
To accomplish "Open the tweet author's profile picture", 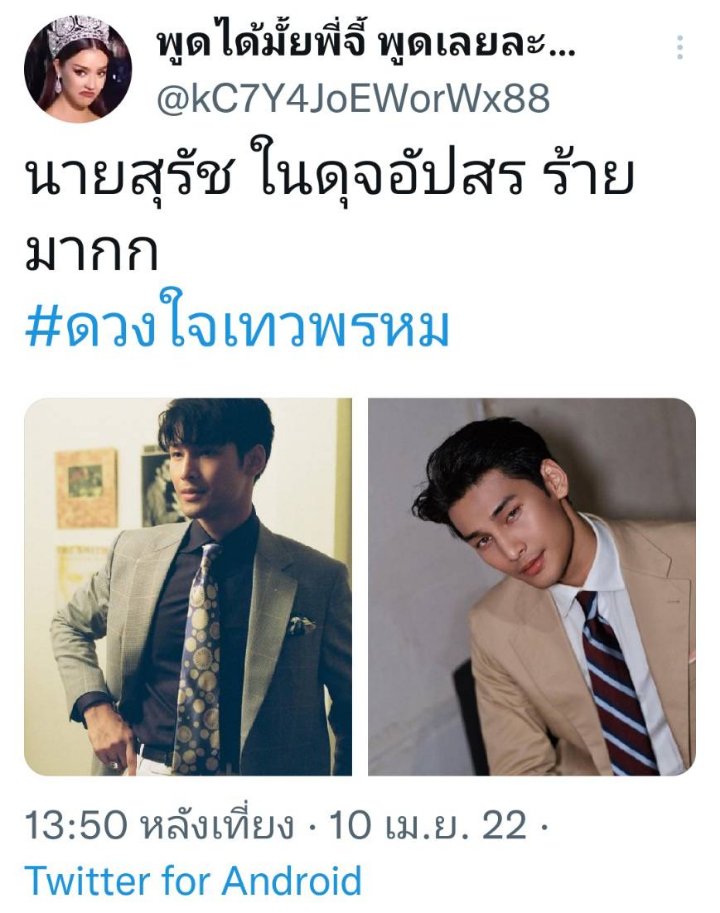I will [x=78, y=69].
